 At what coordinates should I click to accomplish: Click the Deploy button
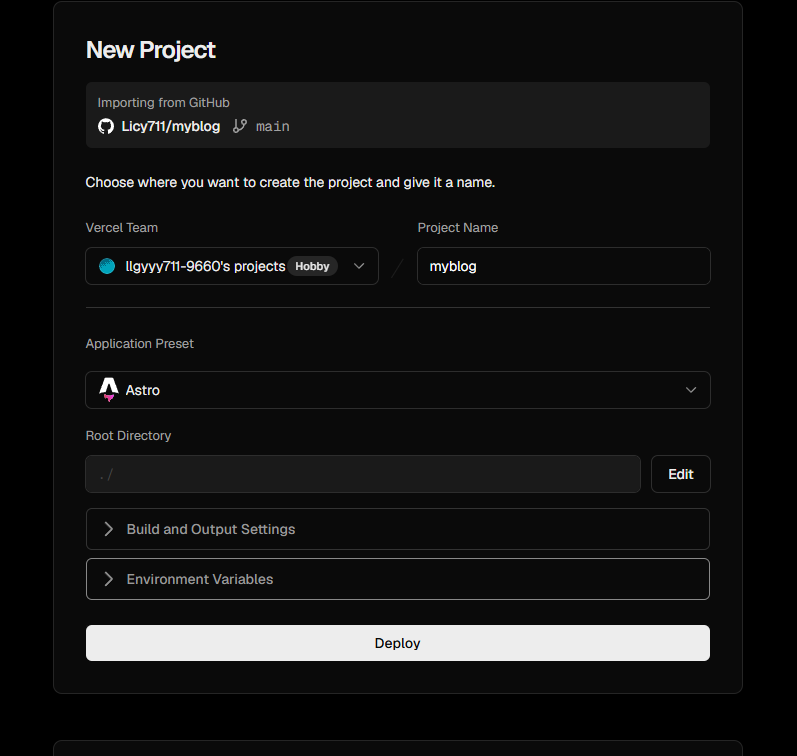[397, 643]
